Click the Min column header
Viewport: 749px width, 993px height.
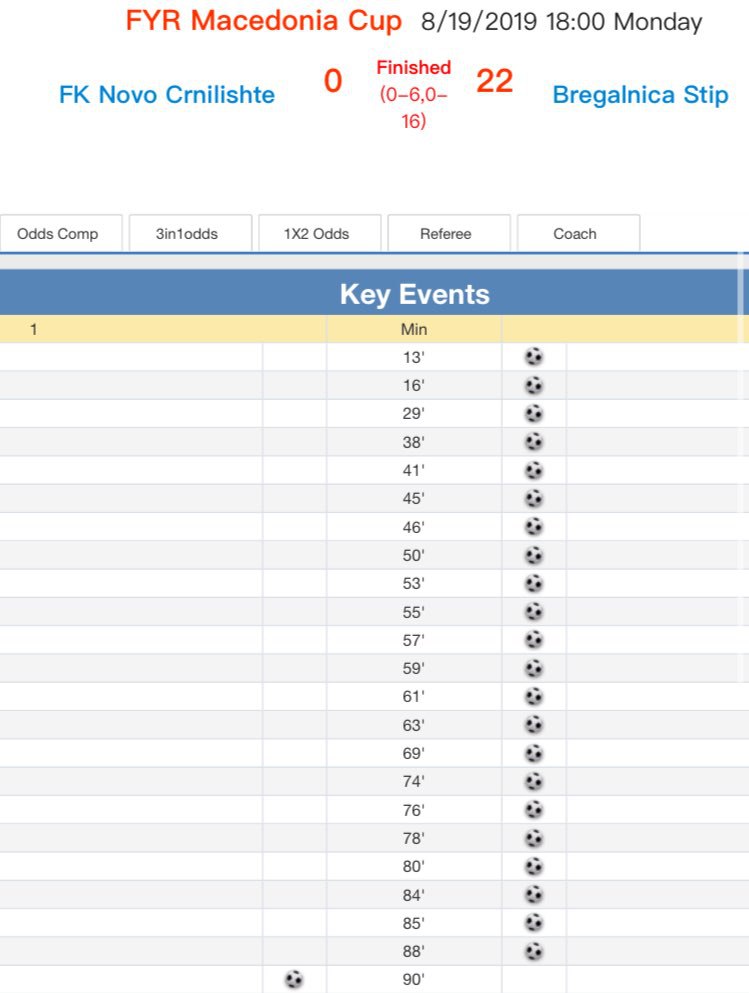414,329
